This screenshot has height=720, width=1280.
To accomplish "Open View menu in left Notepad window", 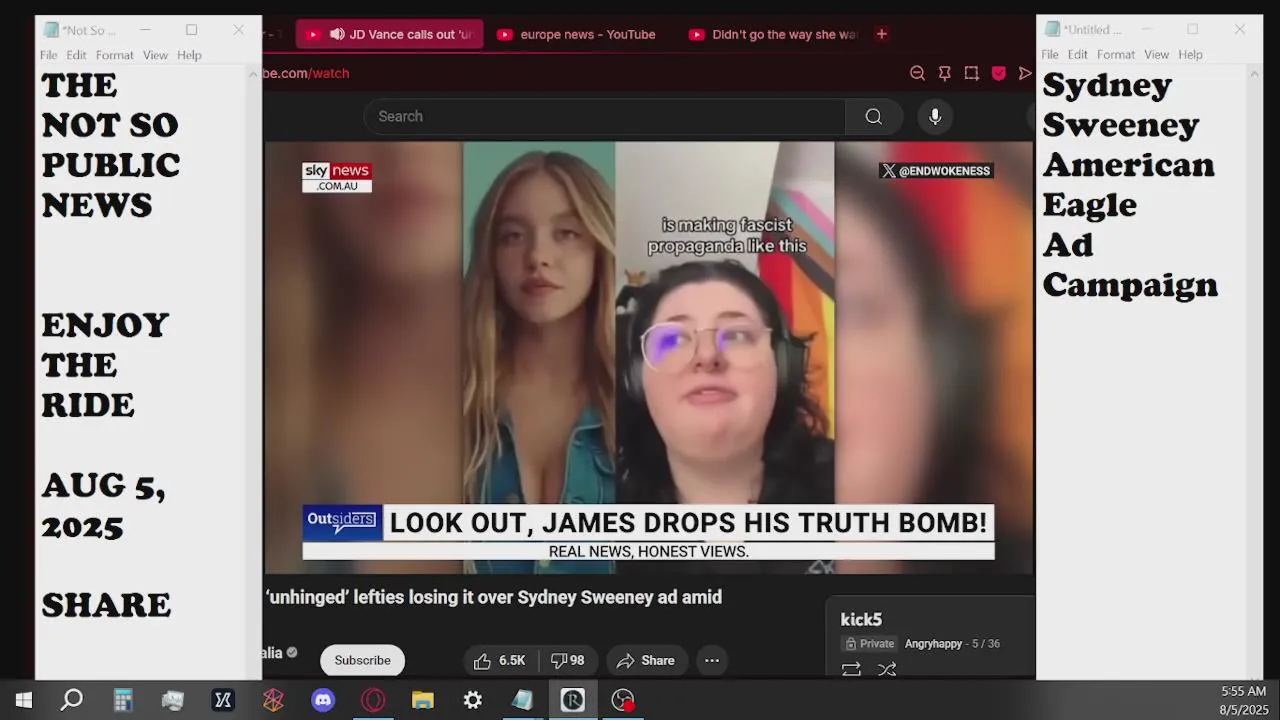I will 155,55.
